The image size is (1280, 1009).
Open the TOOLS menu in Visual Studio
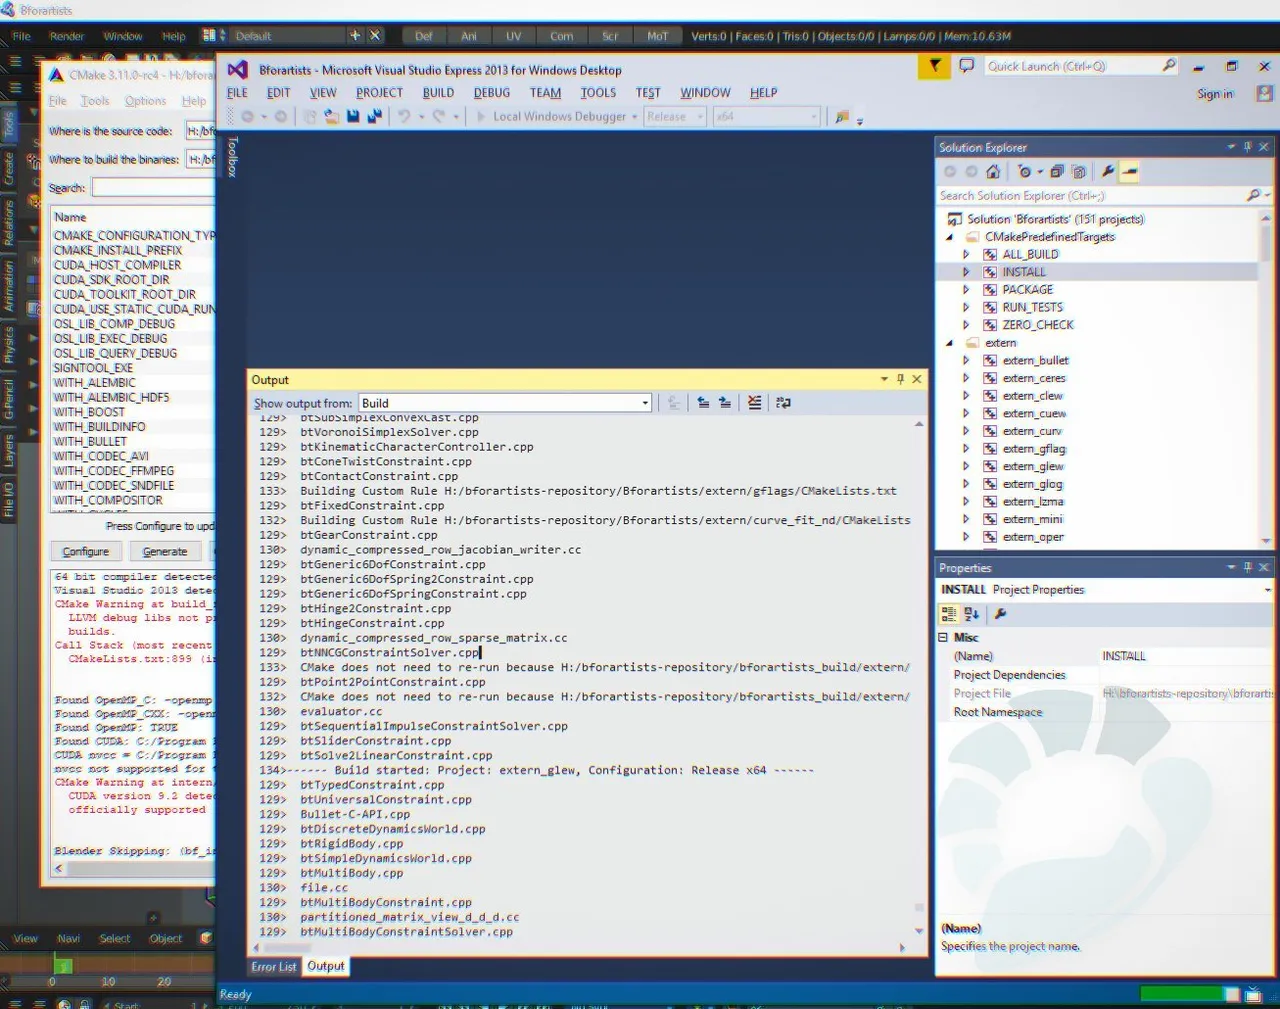pos(598,93)
